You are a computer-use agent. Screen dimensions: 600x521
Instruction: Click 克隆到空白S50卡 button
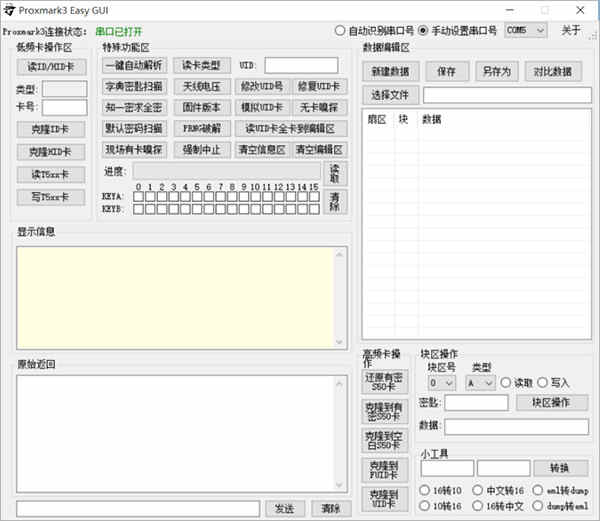click(x=384, y=441)
